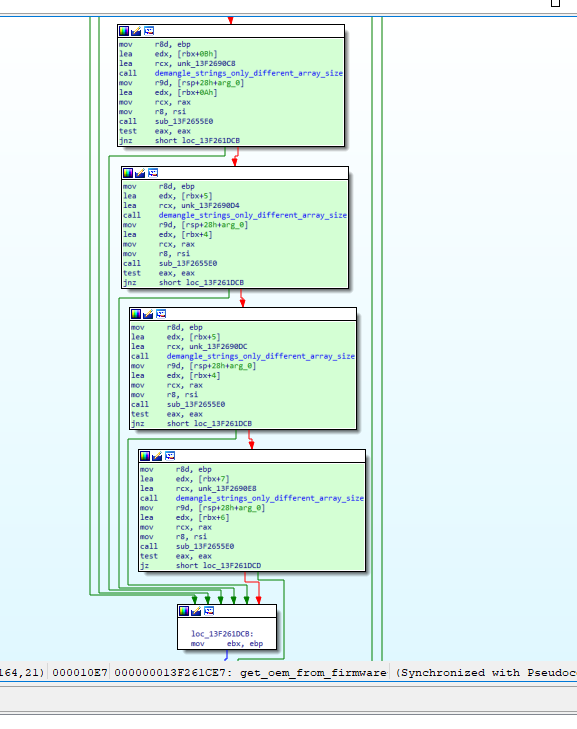The image size is (577, 729).
Task: Click get_oem_from_firmware in status bar
Action: point(313,673)
